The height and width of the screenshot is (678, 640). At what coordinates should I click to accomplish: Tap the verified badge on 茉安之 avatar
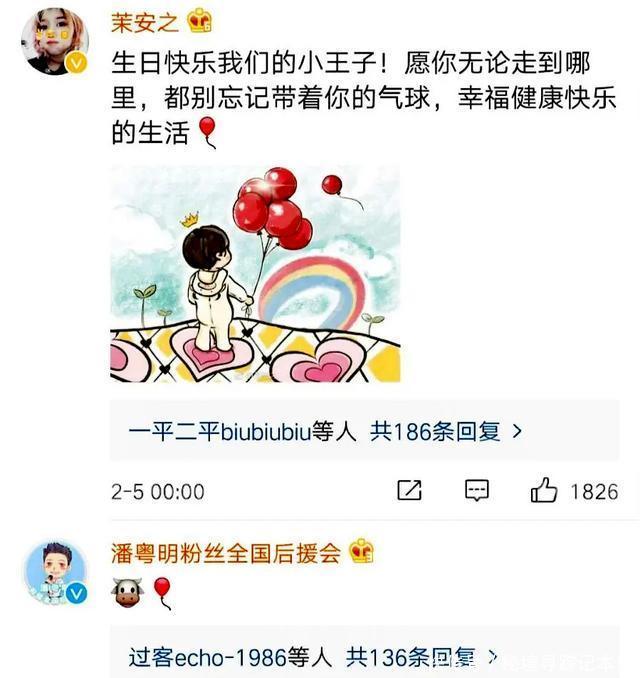[76, 63]
